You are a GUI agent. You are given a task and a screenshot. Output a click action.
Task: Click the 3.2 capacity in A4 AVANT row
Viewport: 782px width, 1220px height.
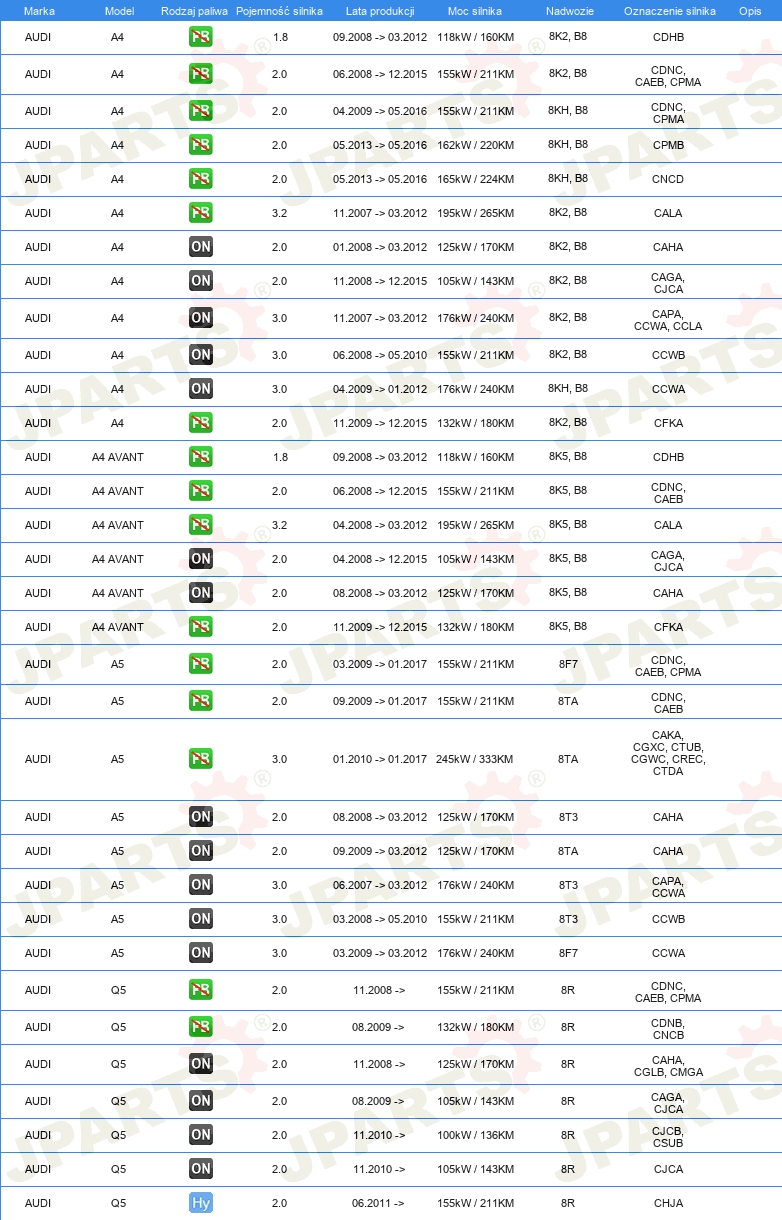(x=279, y=525)
